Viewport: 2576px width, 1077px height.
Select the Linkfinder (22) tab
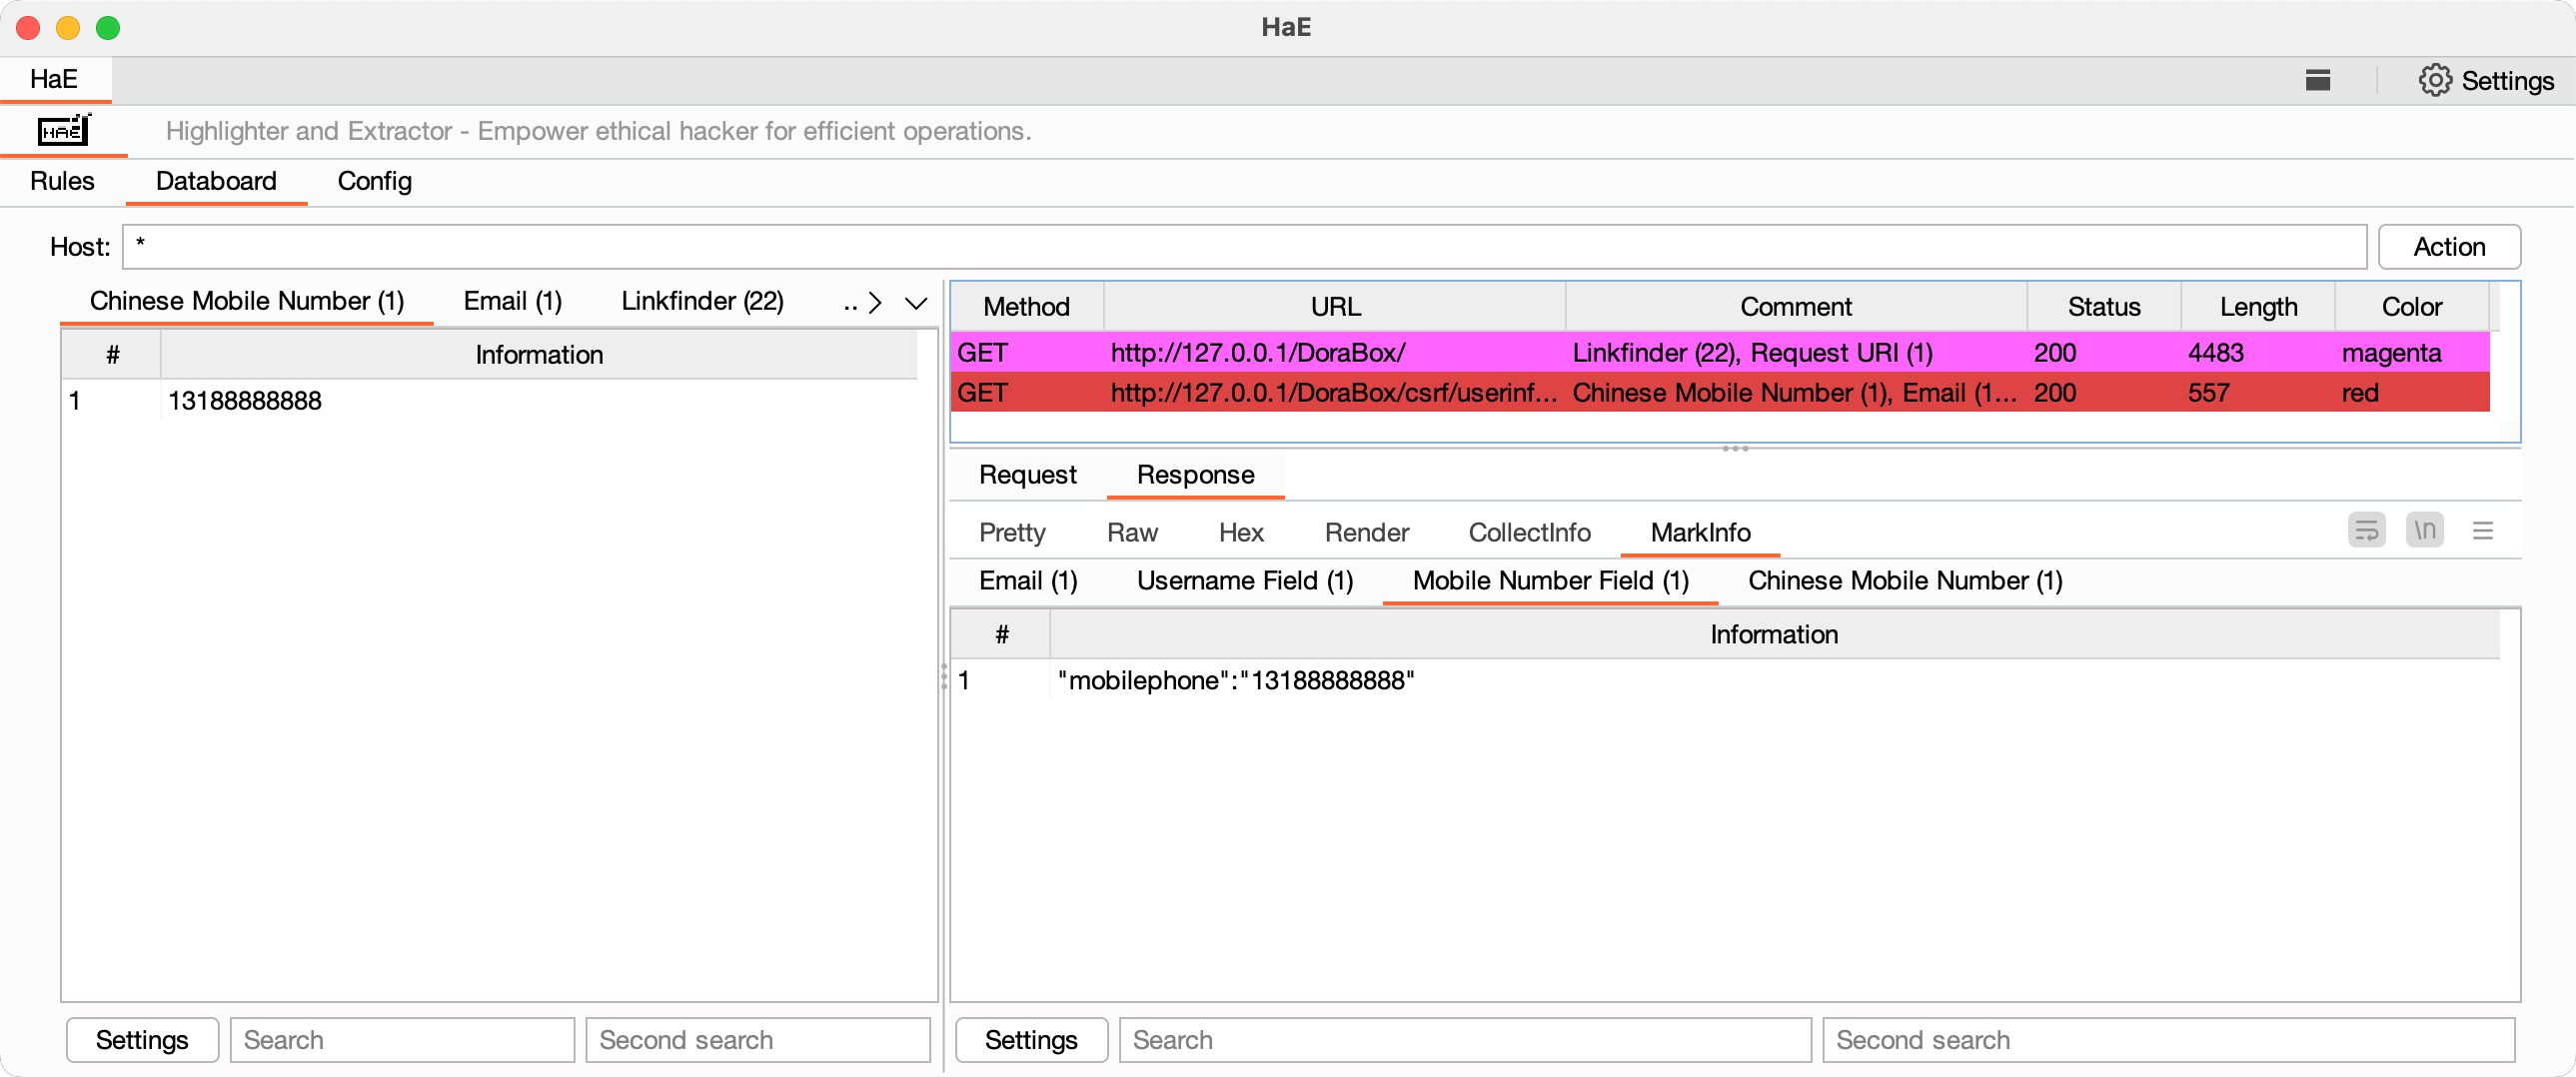click(702, 301)
